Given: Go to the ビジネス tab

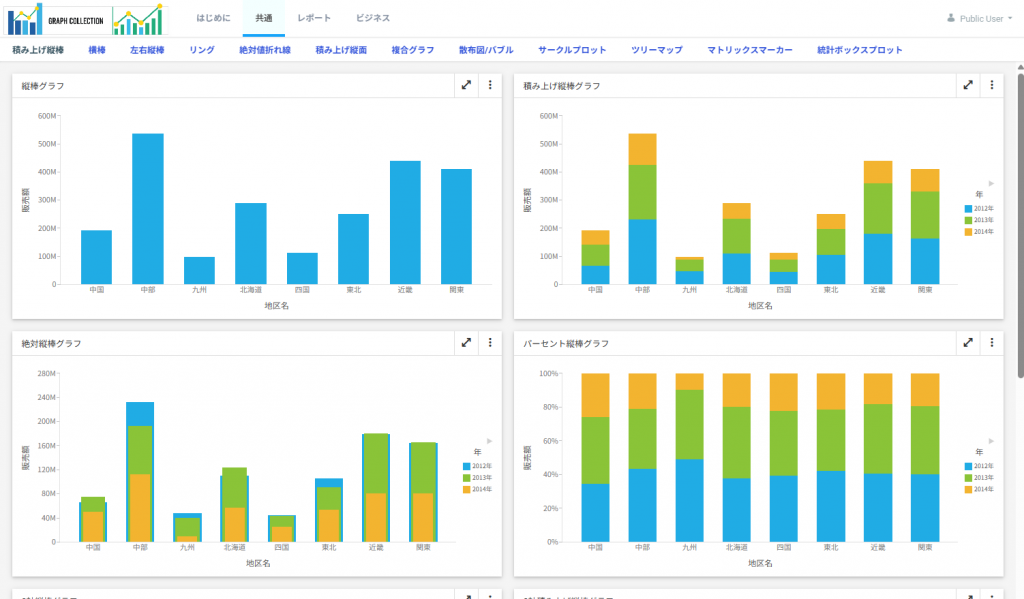Looking at the screenshot, I should click(373, 18).
